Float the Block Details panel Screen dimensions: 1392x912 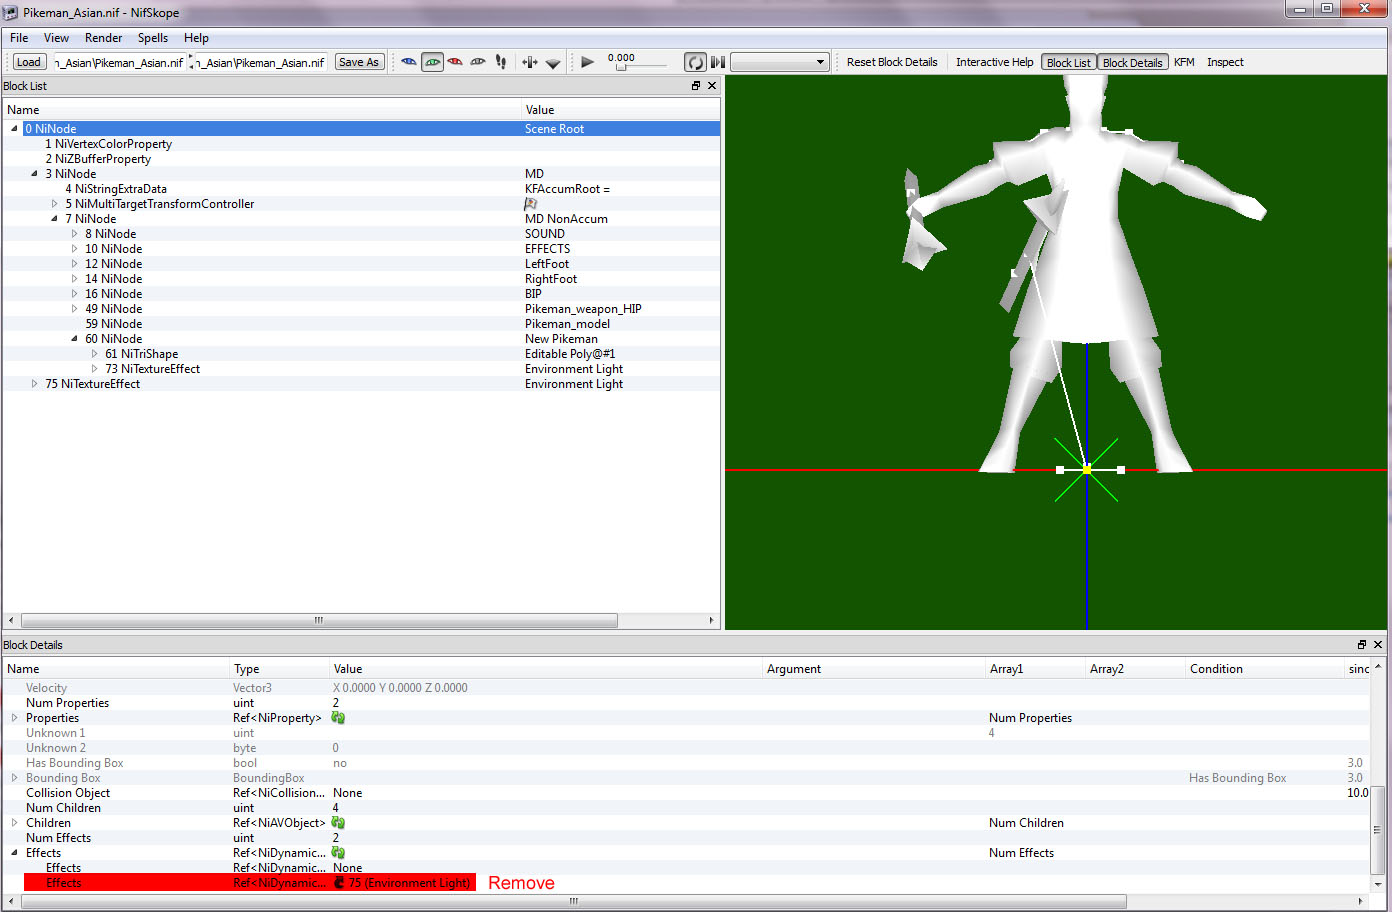[1362, 645]
